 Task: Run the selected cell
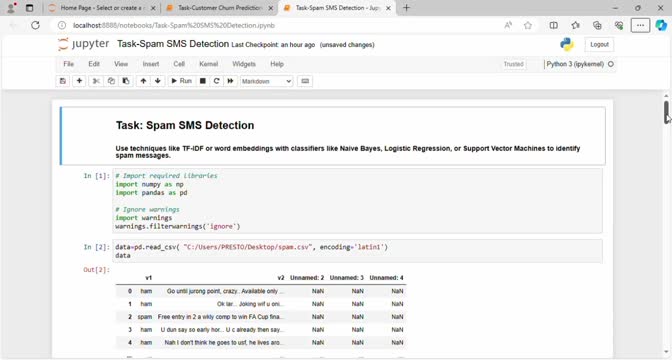tap(181, 81)
